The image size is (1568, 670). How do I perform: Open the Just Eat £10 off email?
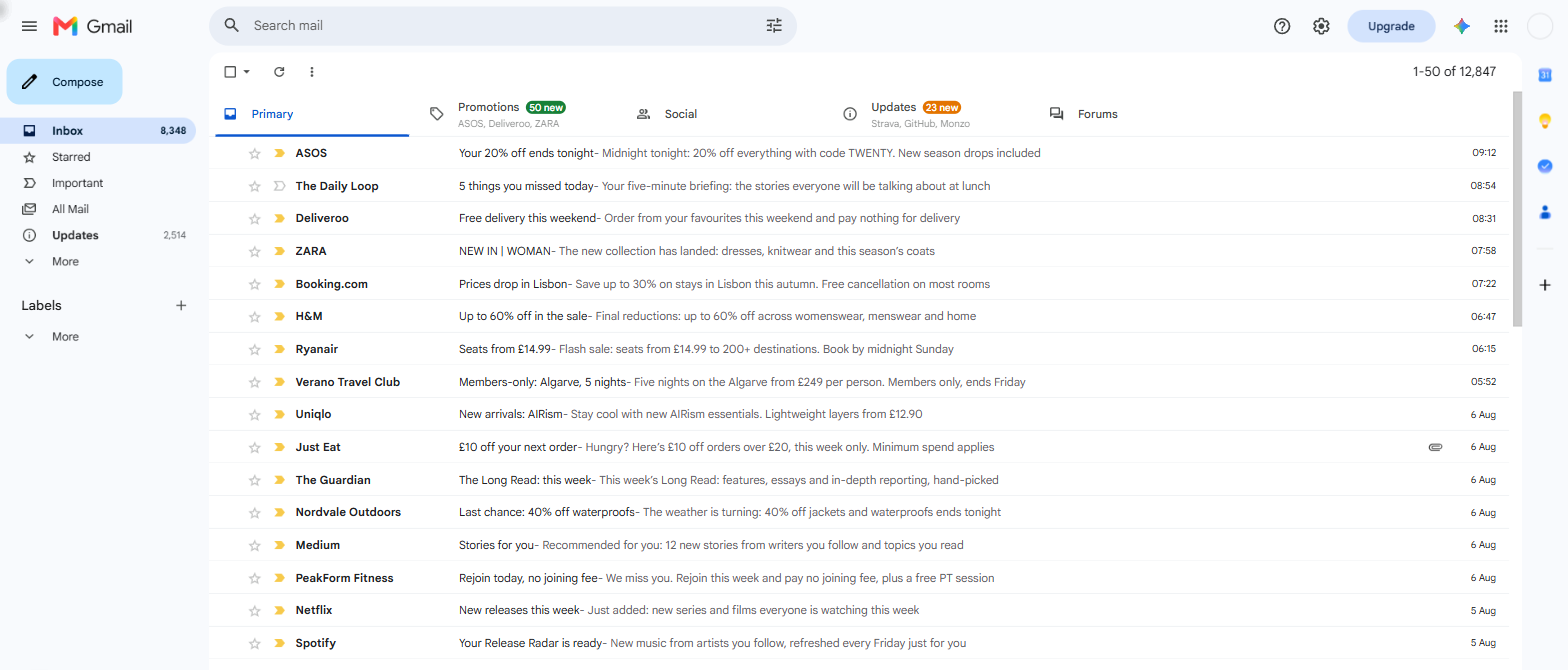[859, 447]
